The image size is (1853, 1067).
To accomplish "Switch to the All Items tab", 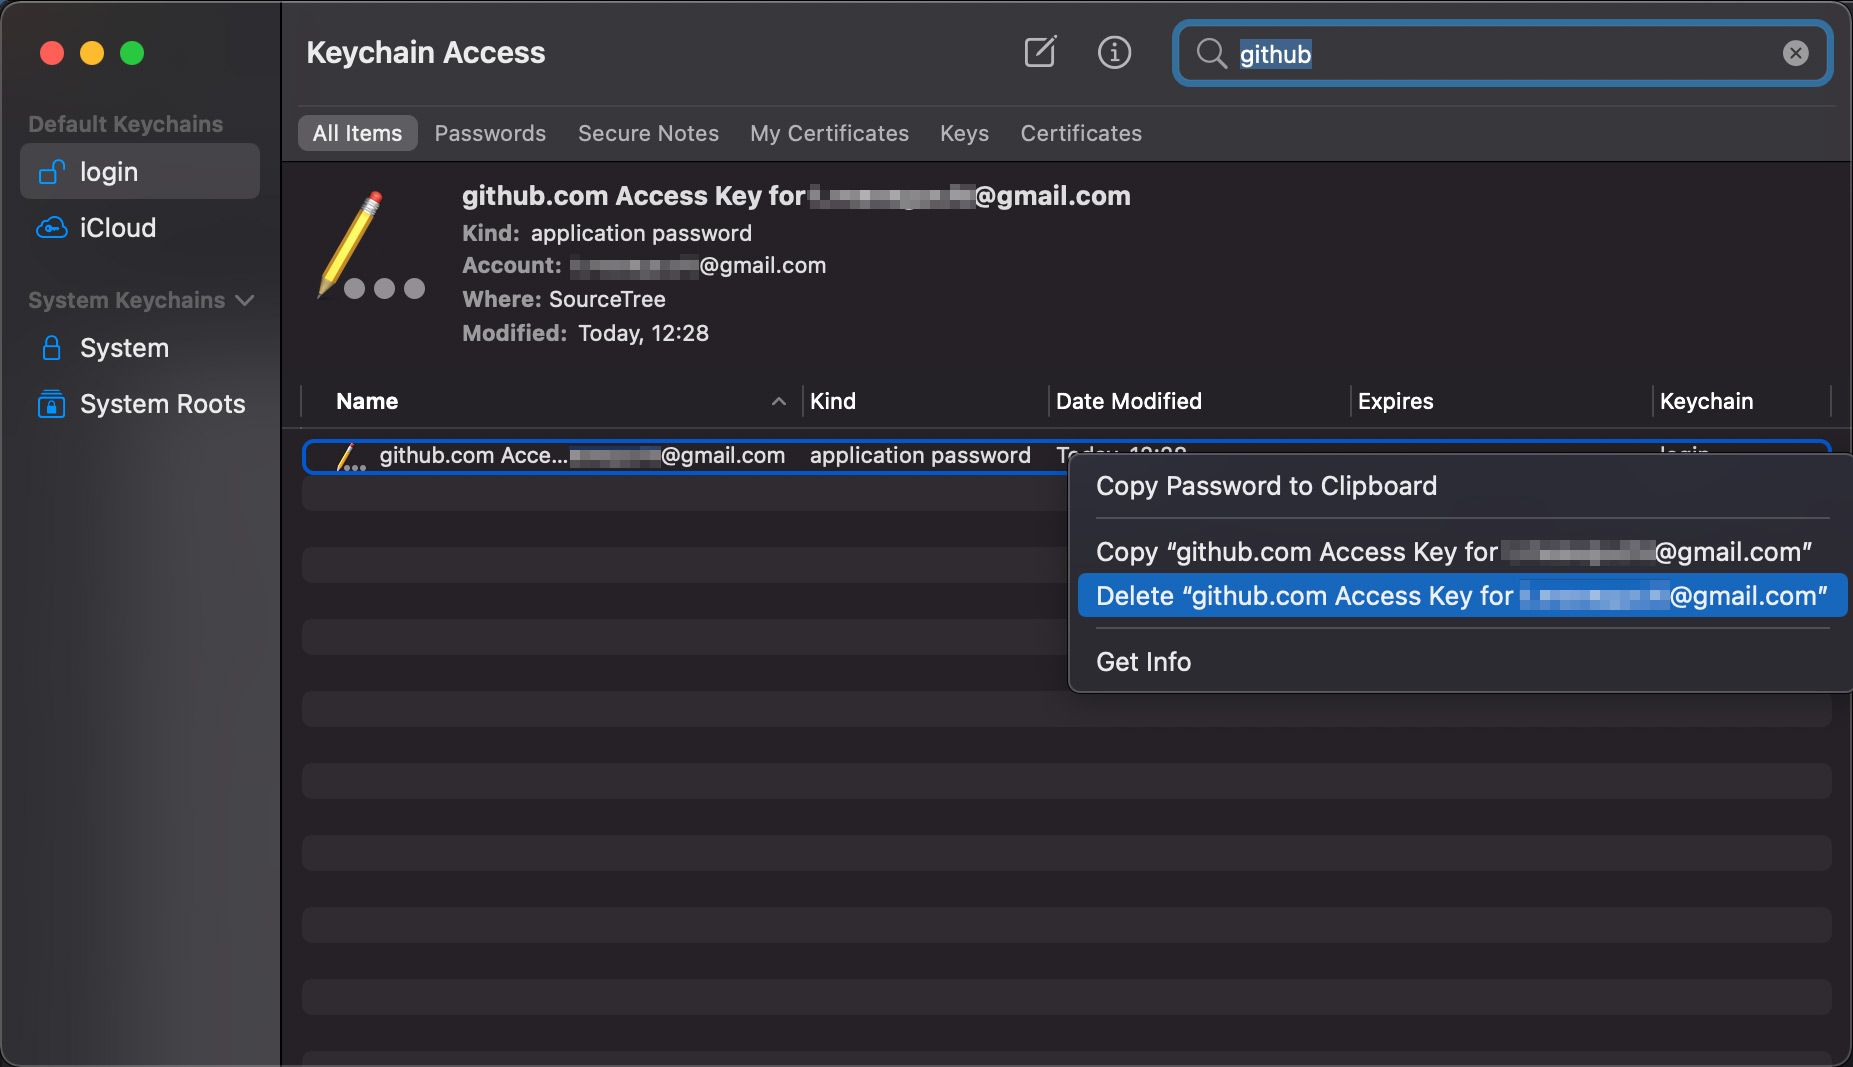I will 357,133.
